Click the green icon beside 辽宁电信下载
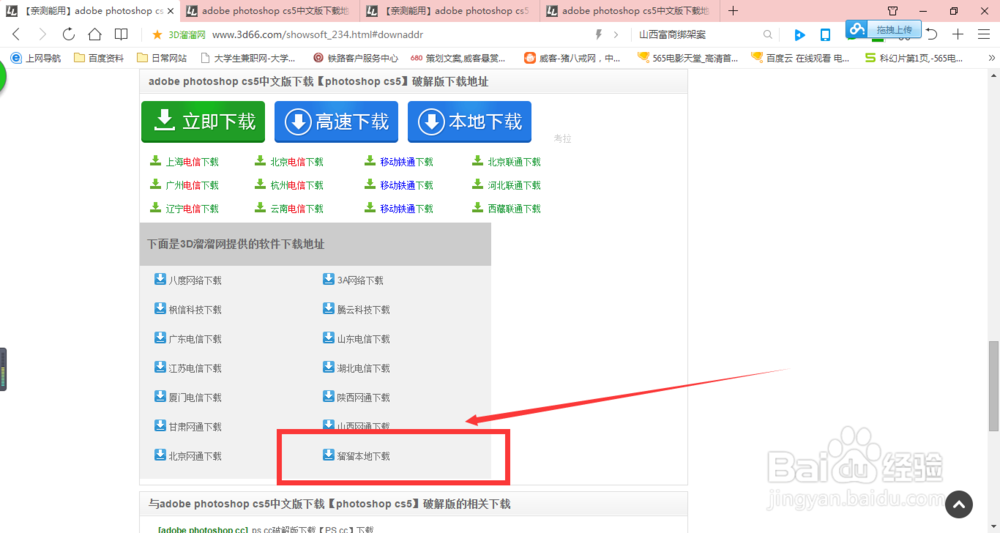Screen dimensions: 1000x533 [x=155, y=207]
